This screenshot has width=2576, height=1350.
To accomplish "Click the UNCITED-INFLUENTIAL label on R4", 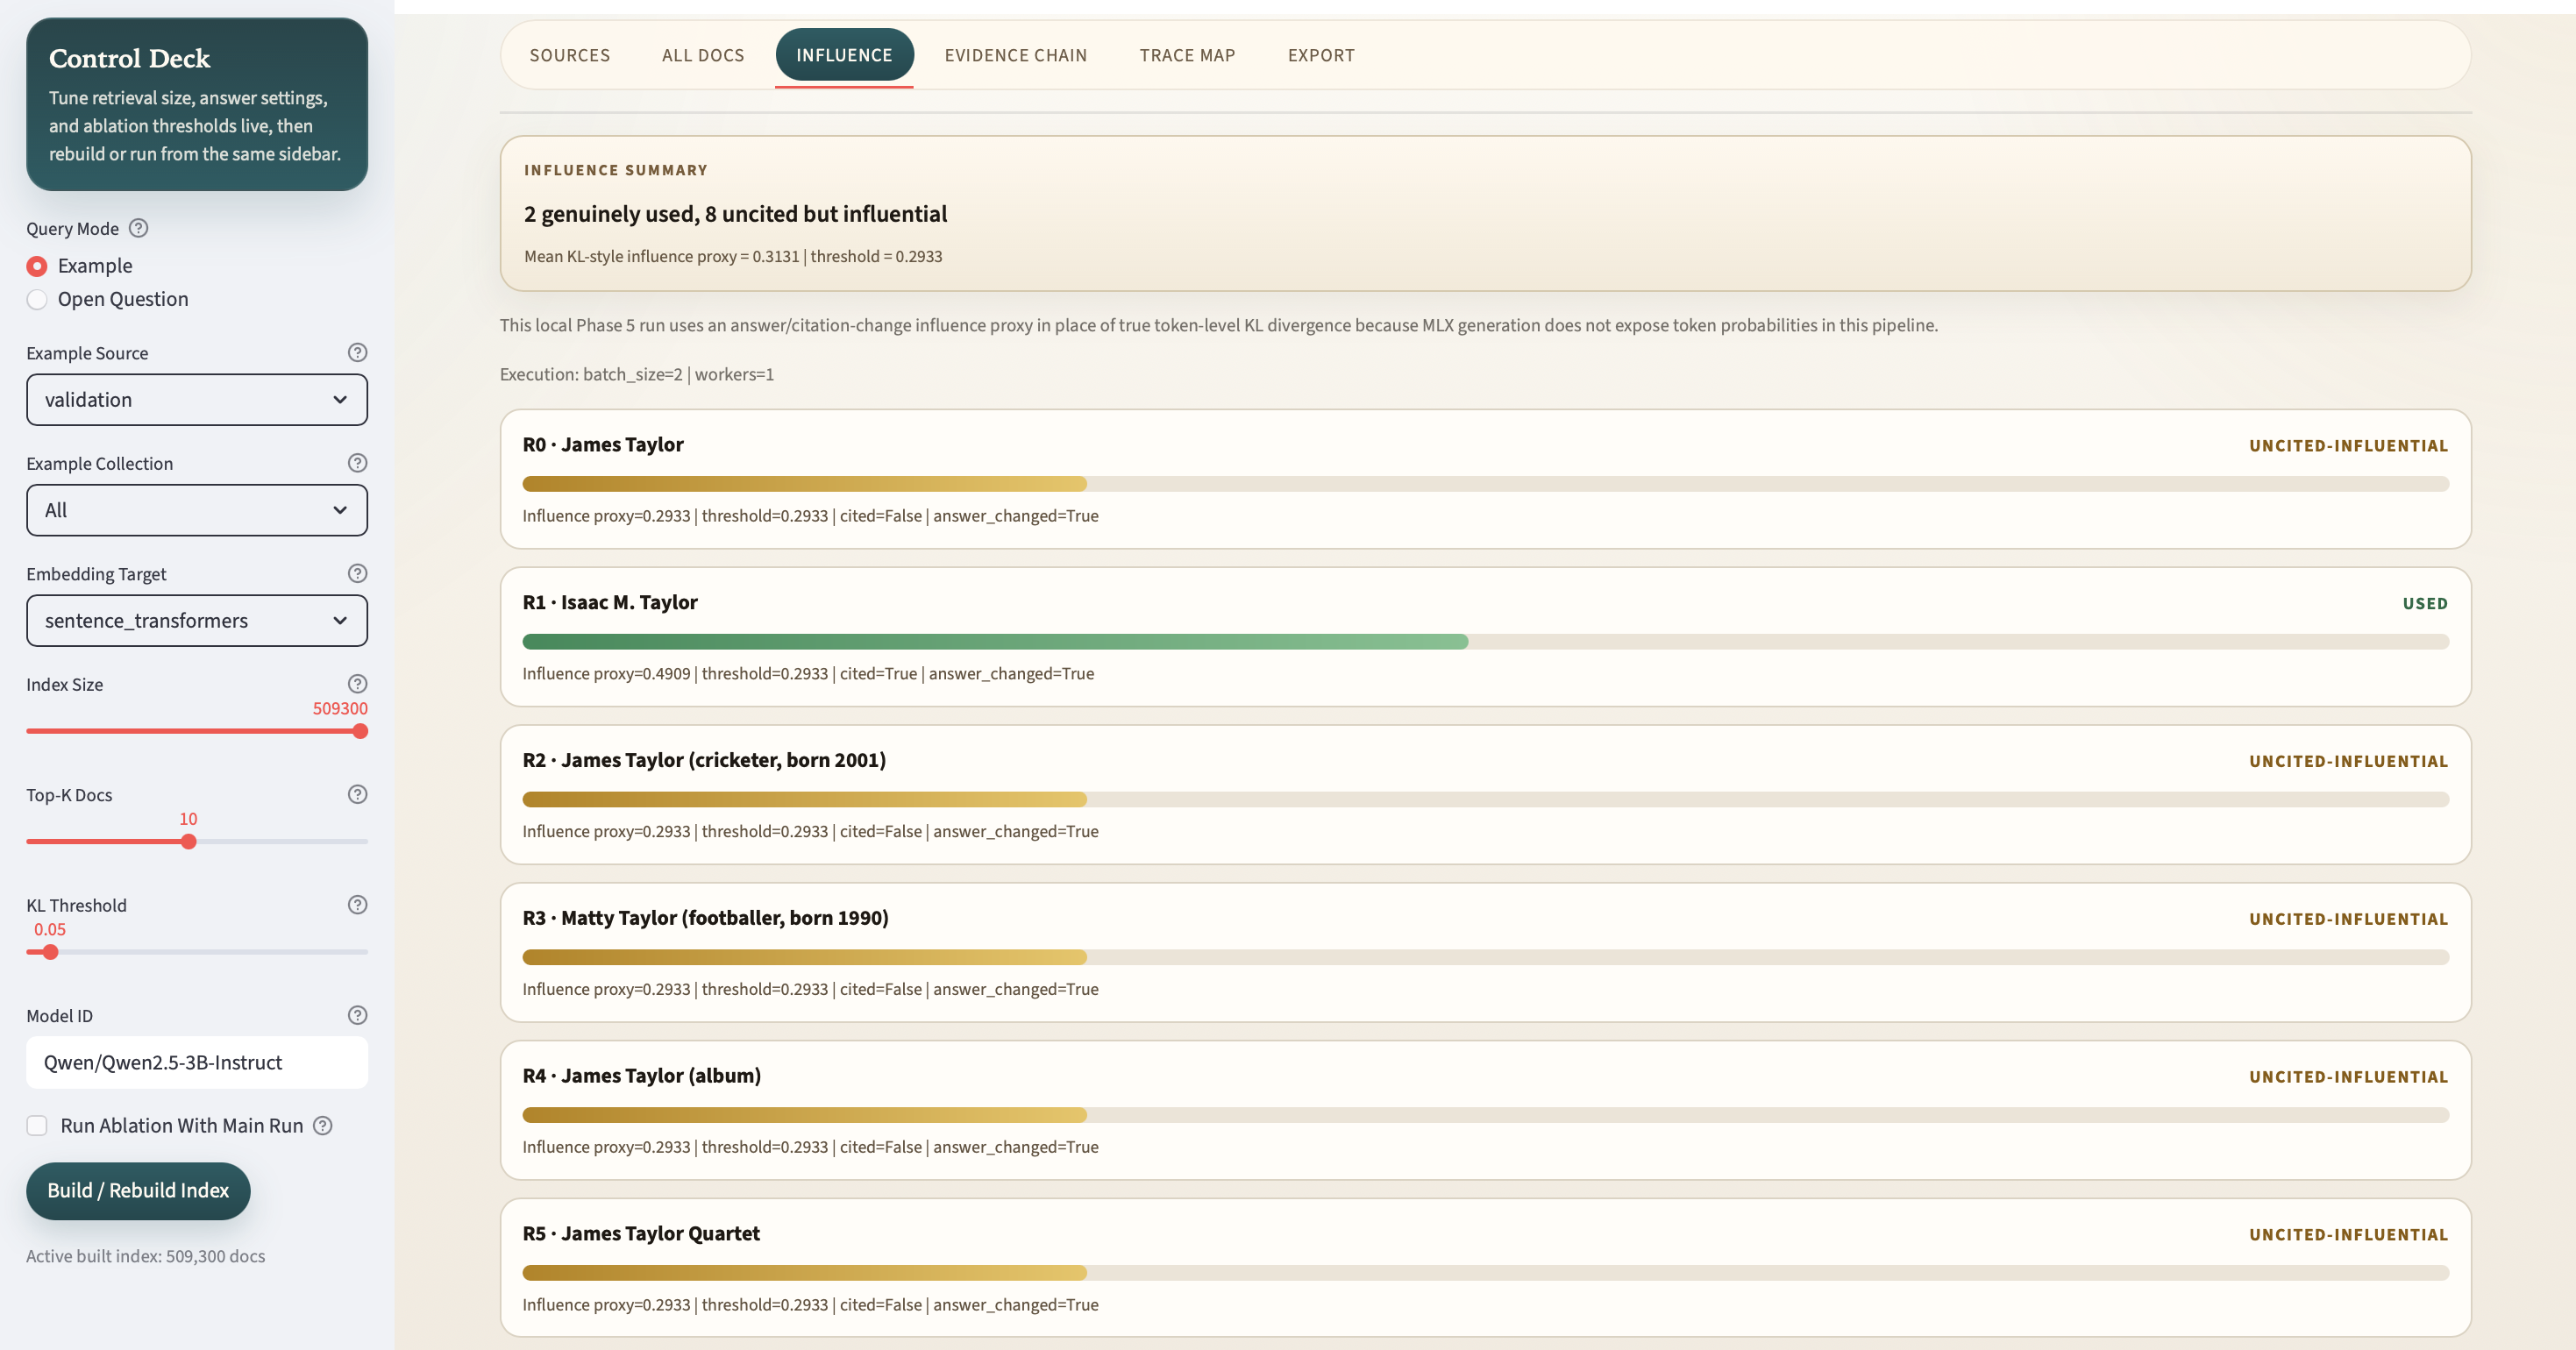I will tap(2348, 1076).
